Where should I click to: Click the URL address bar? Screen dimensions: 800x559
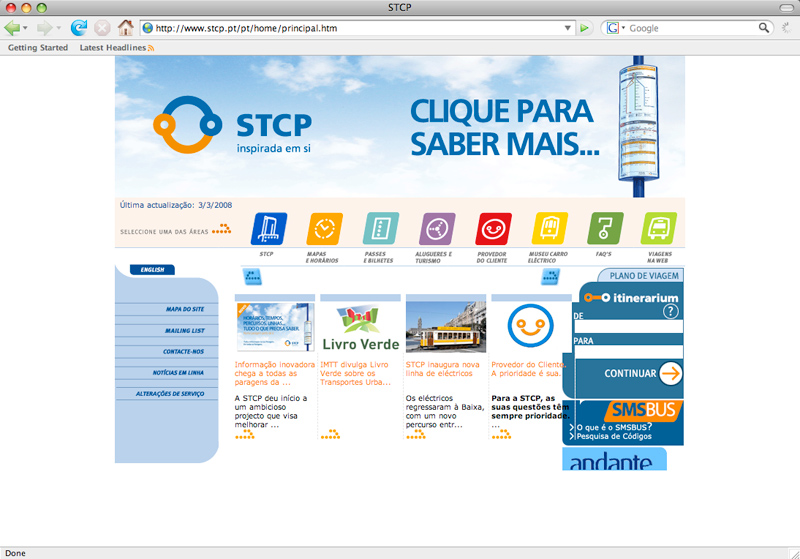coord(357,28)
